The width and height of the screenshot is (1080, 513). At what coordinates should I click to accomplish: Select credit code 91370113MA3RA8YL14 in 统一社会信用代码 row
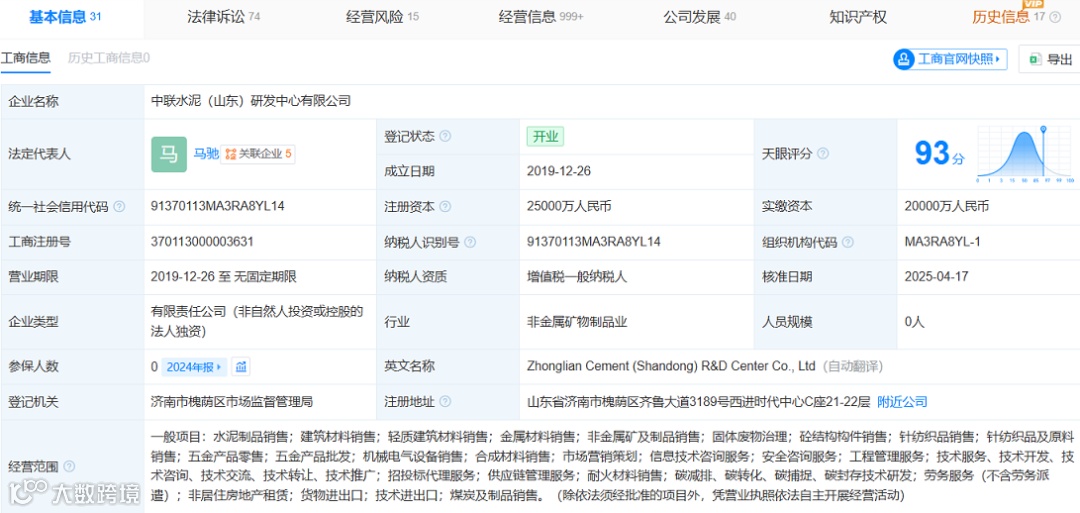218,206
